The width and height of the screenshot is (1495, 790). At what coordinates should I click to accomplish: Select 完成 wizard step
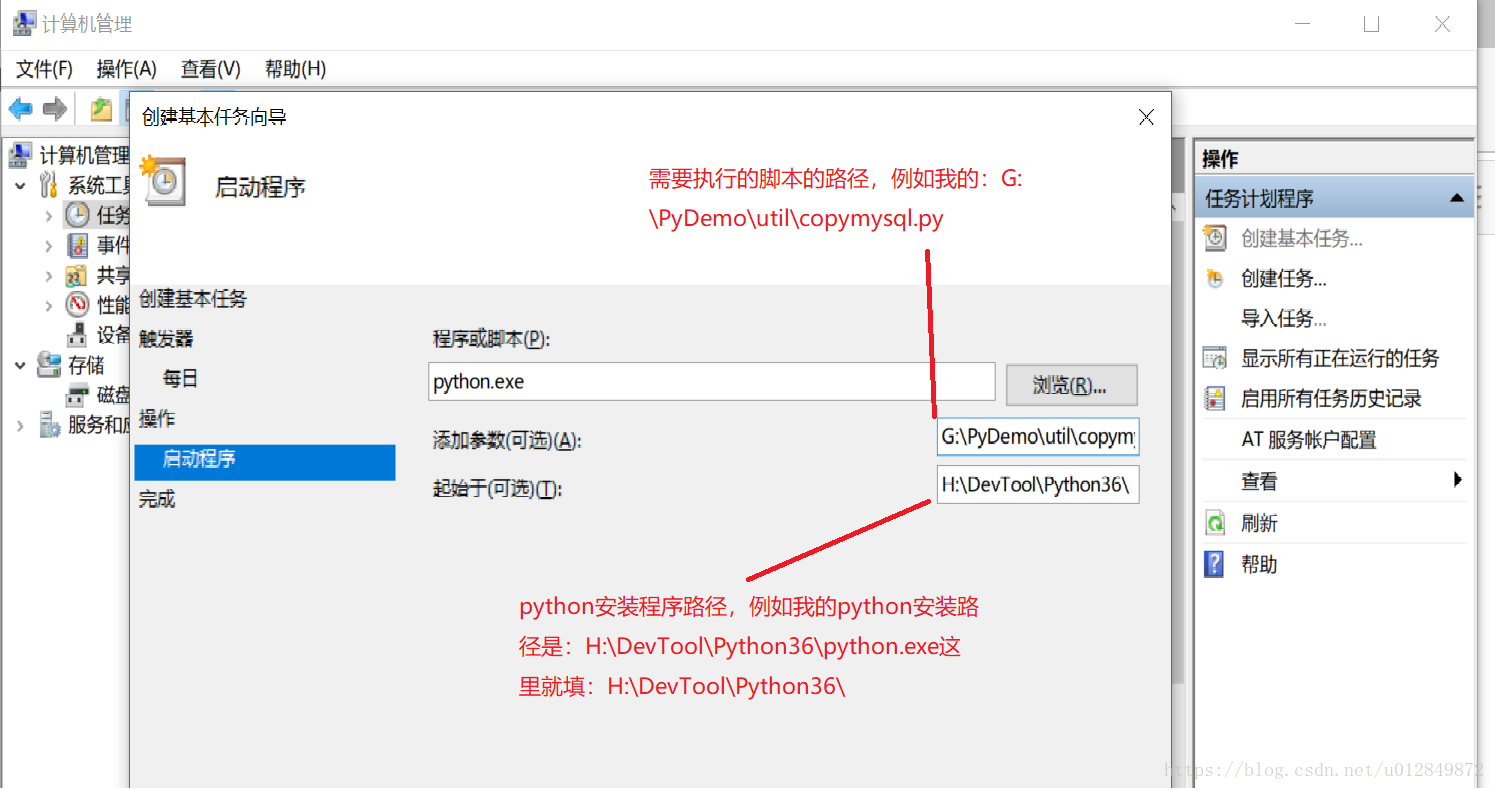pos(157,499)
